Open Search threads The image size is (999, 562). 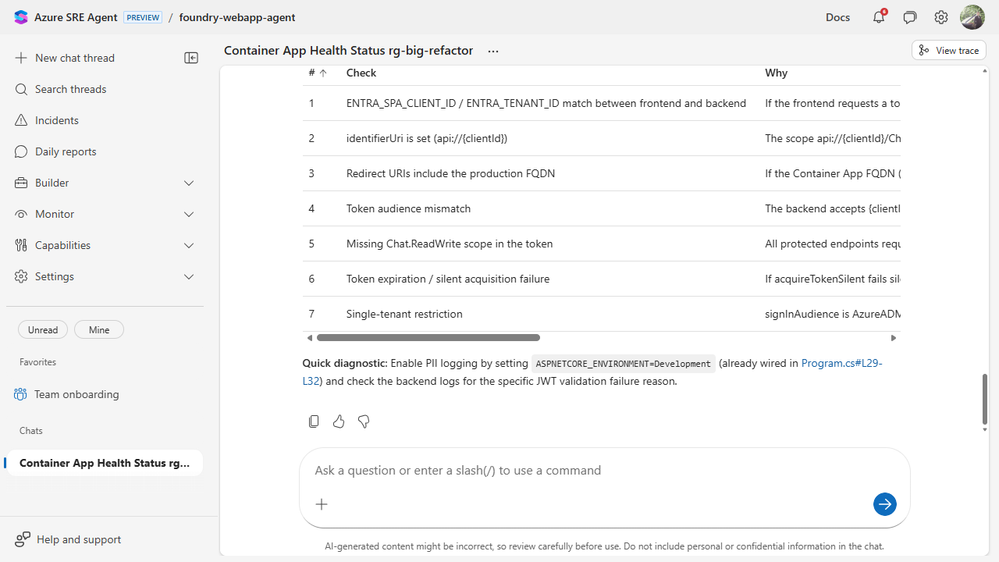[71, 89]
